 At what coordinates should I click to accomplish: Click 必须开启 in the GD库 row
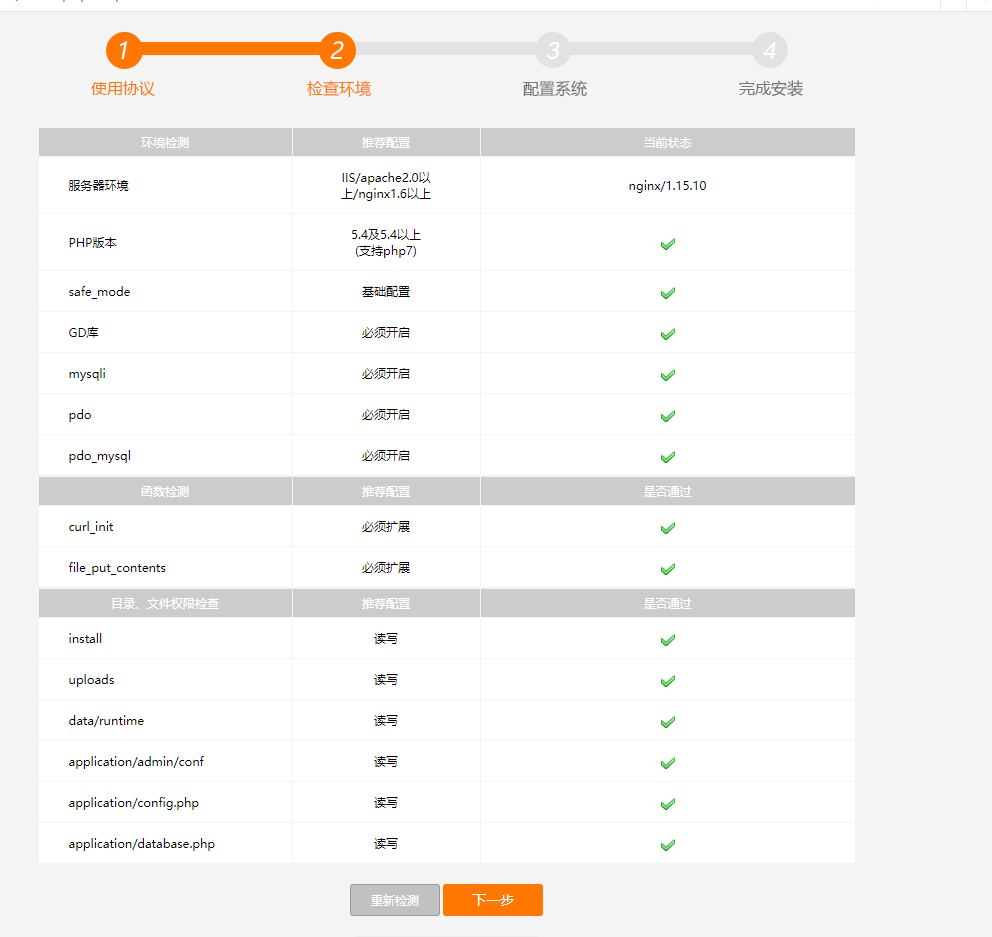coord(386,333)
